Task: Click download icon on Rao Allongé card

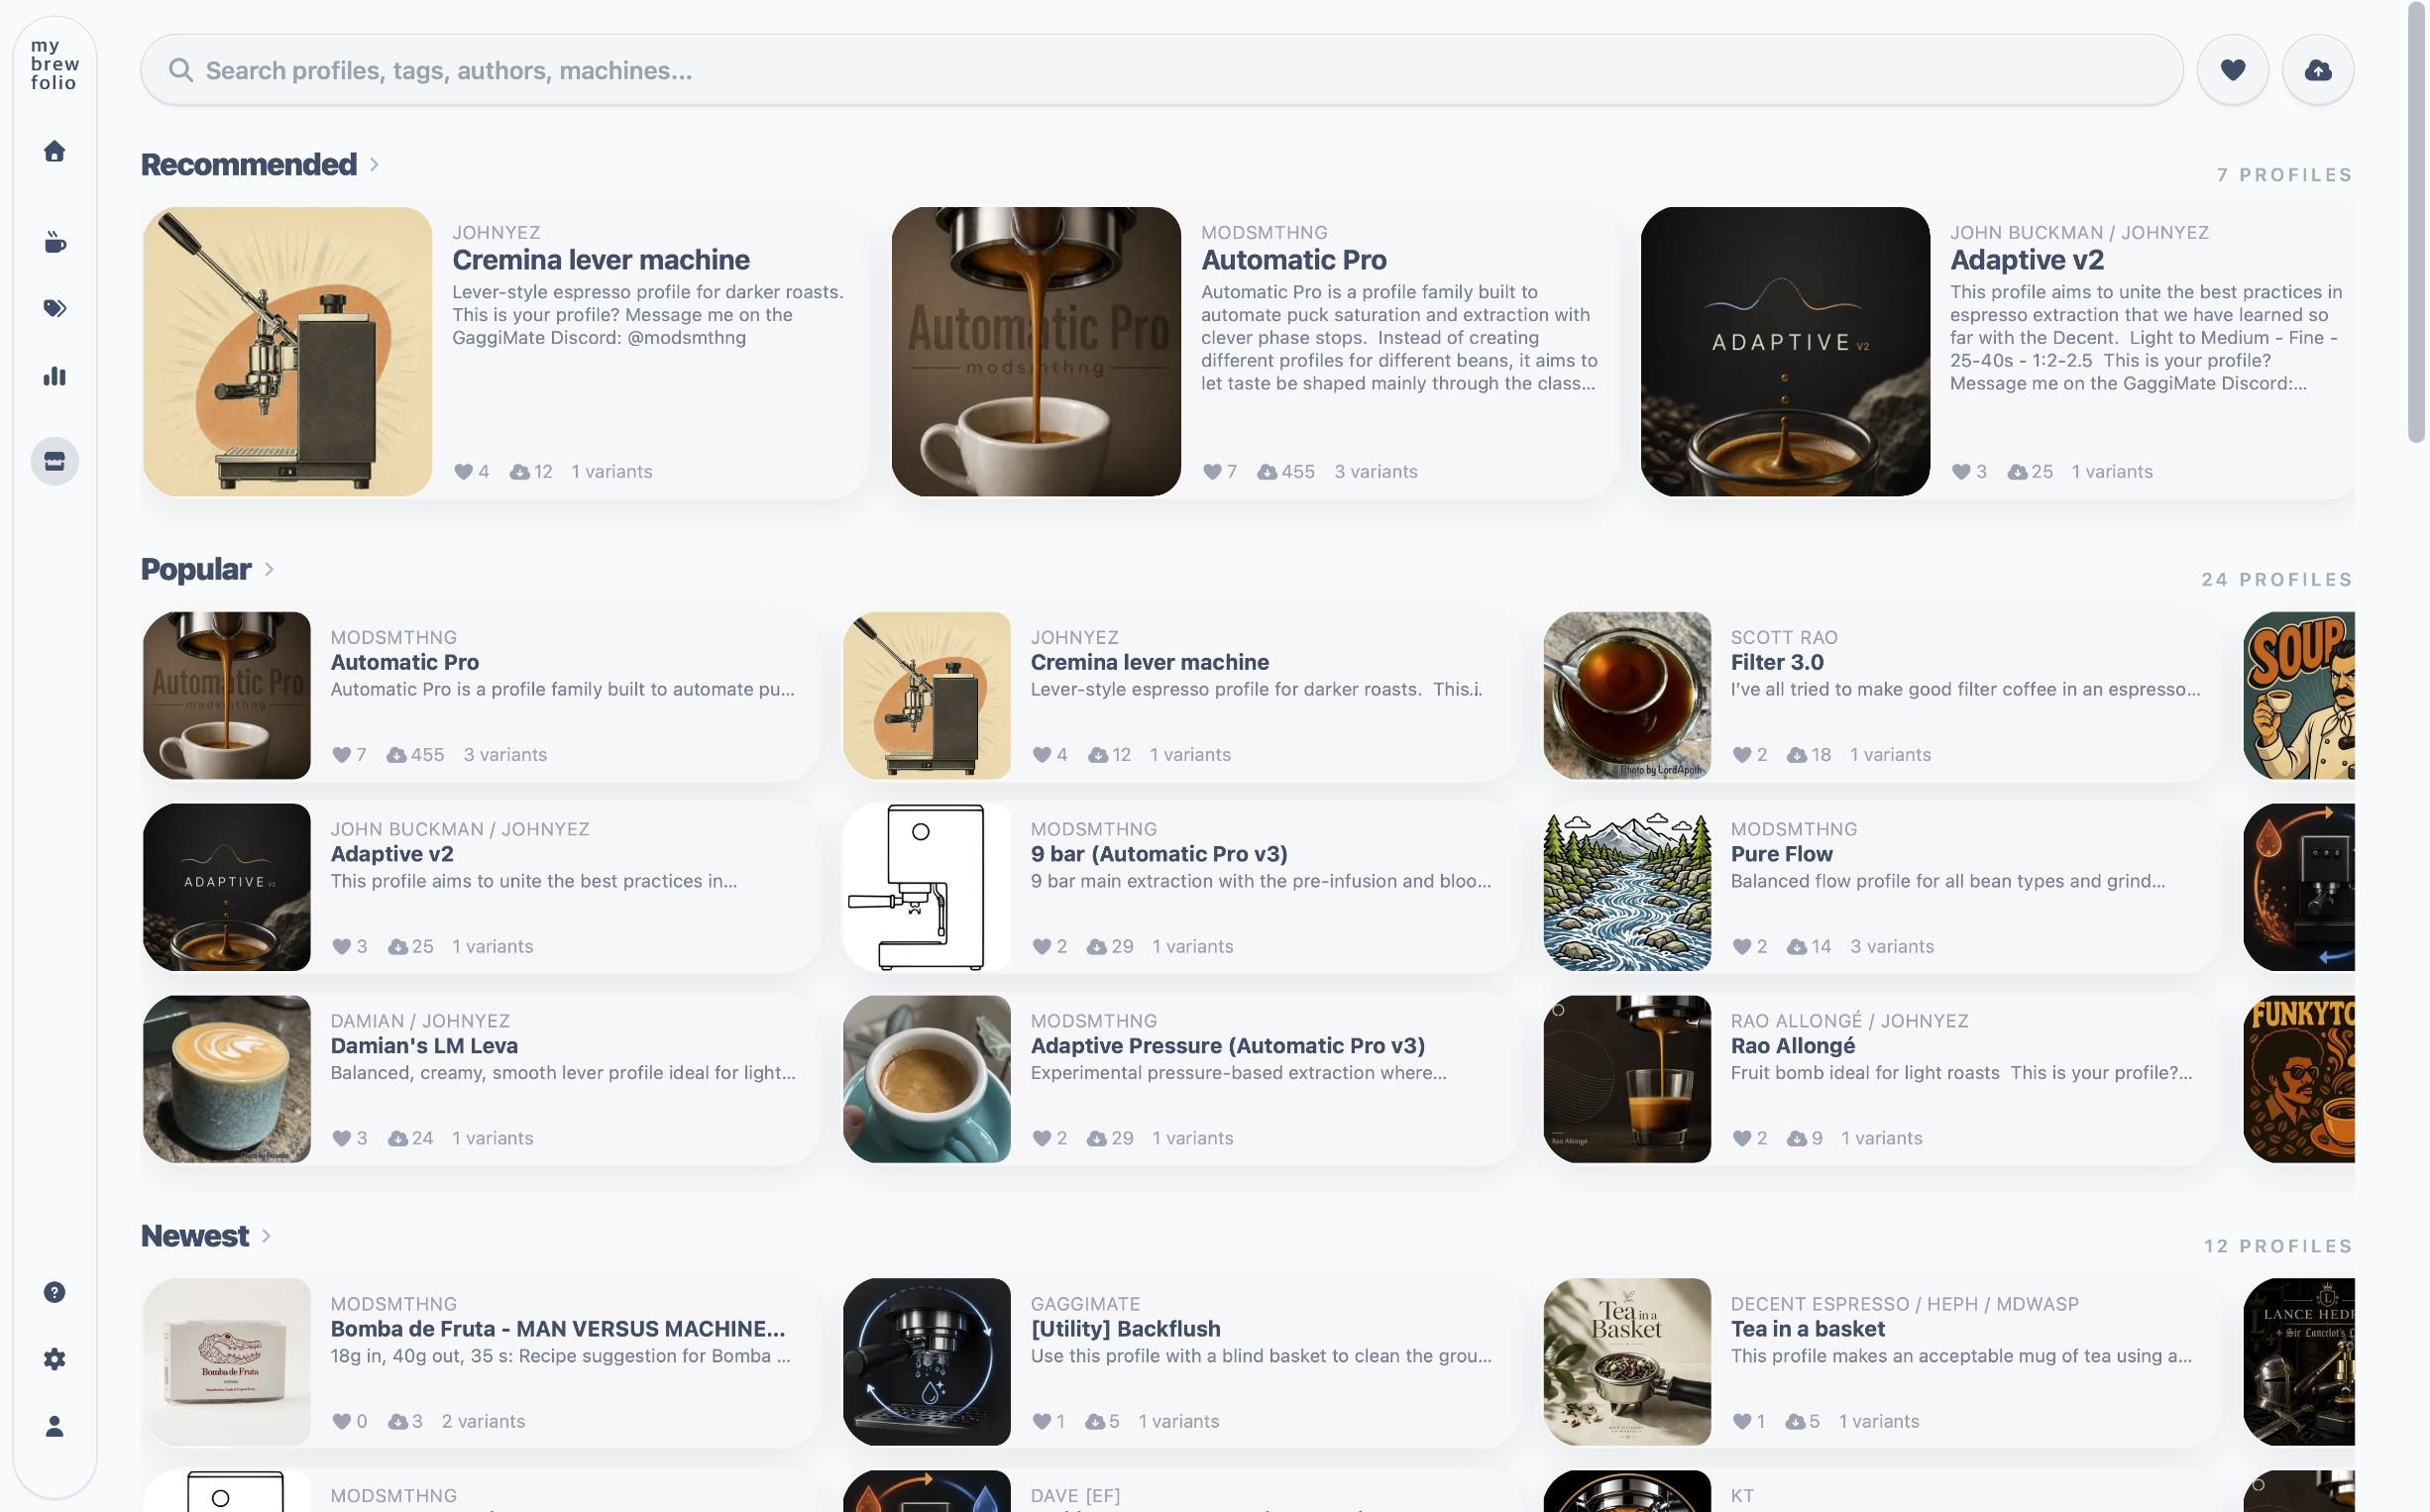Action: pos(1797,1138)
